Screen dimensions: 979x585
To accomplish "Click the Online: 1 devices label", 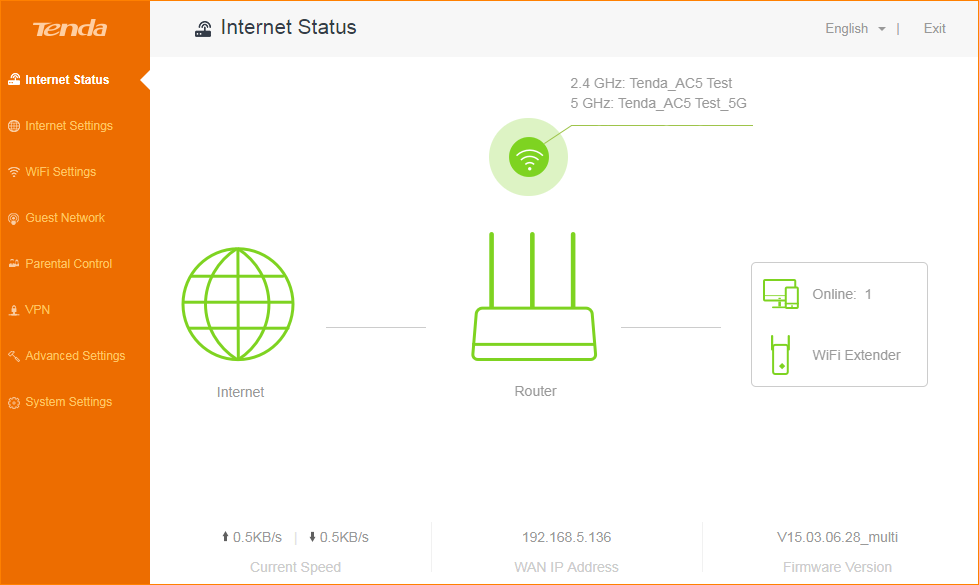I will (842, 294).
